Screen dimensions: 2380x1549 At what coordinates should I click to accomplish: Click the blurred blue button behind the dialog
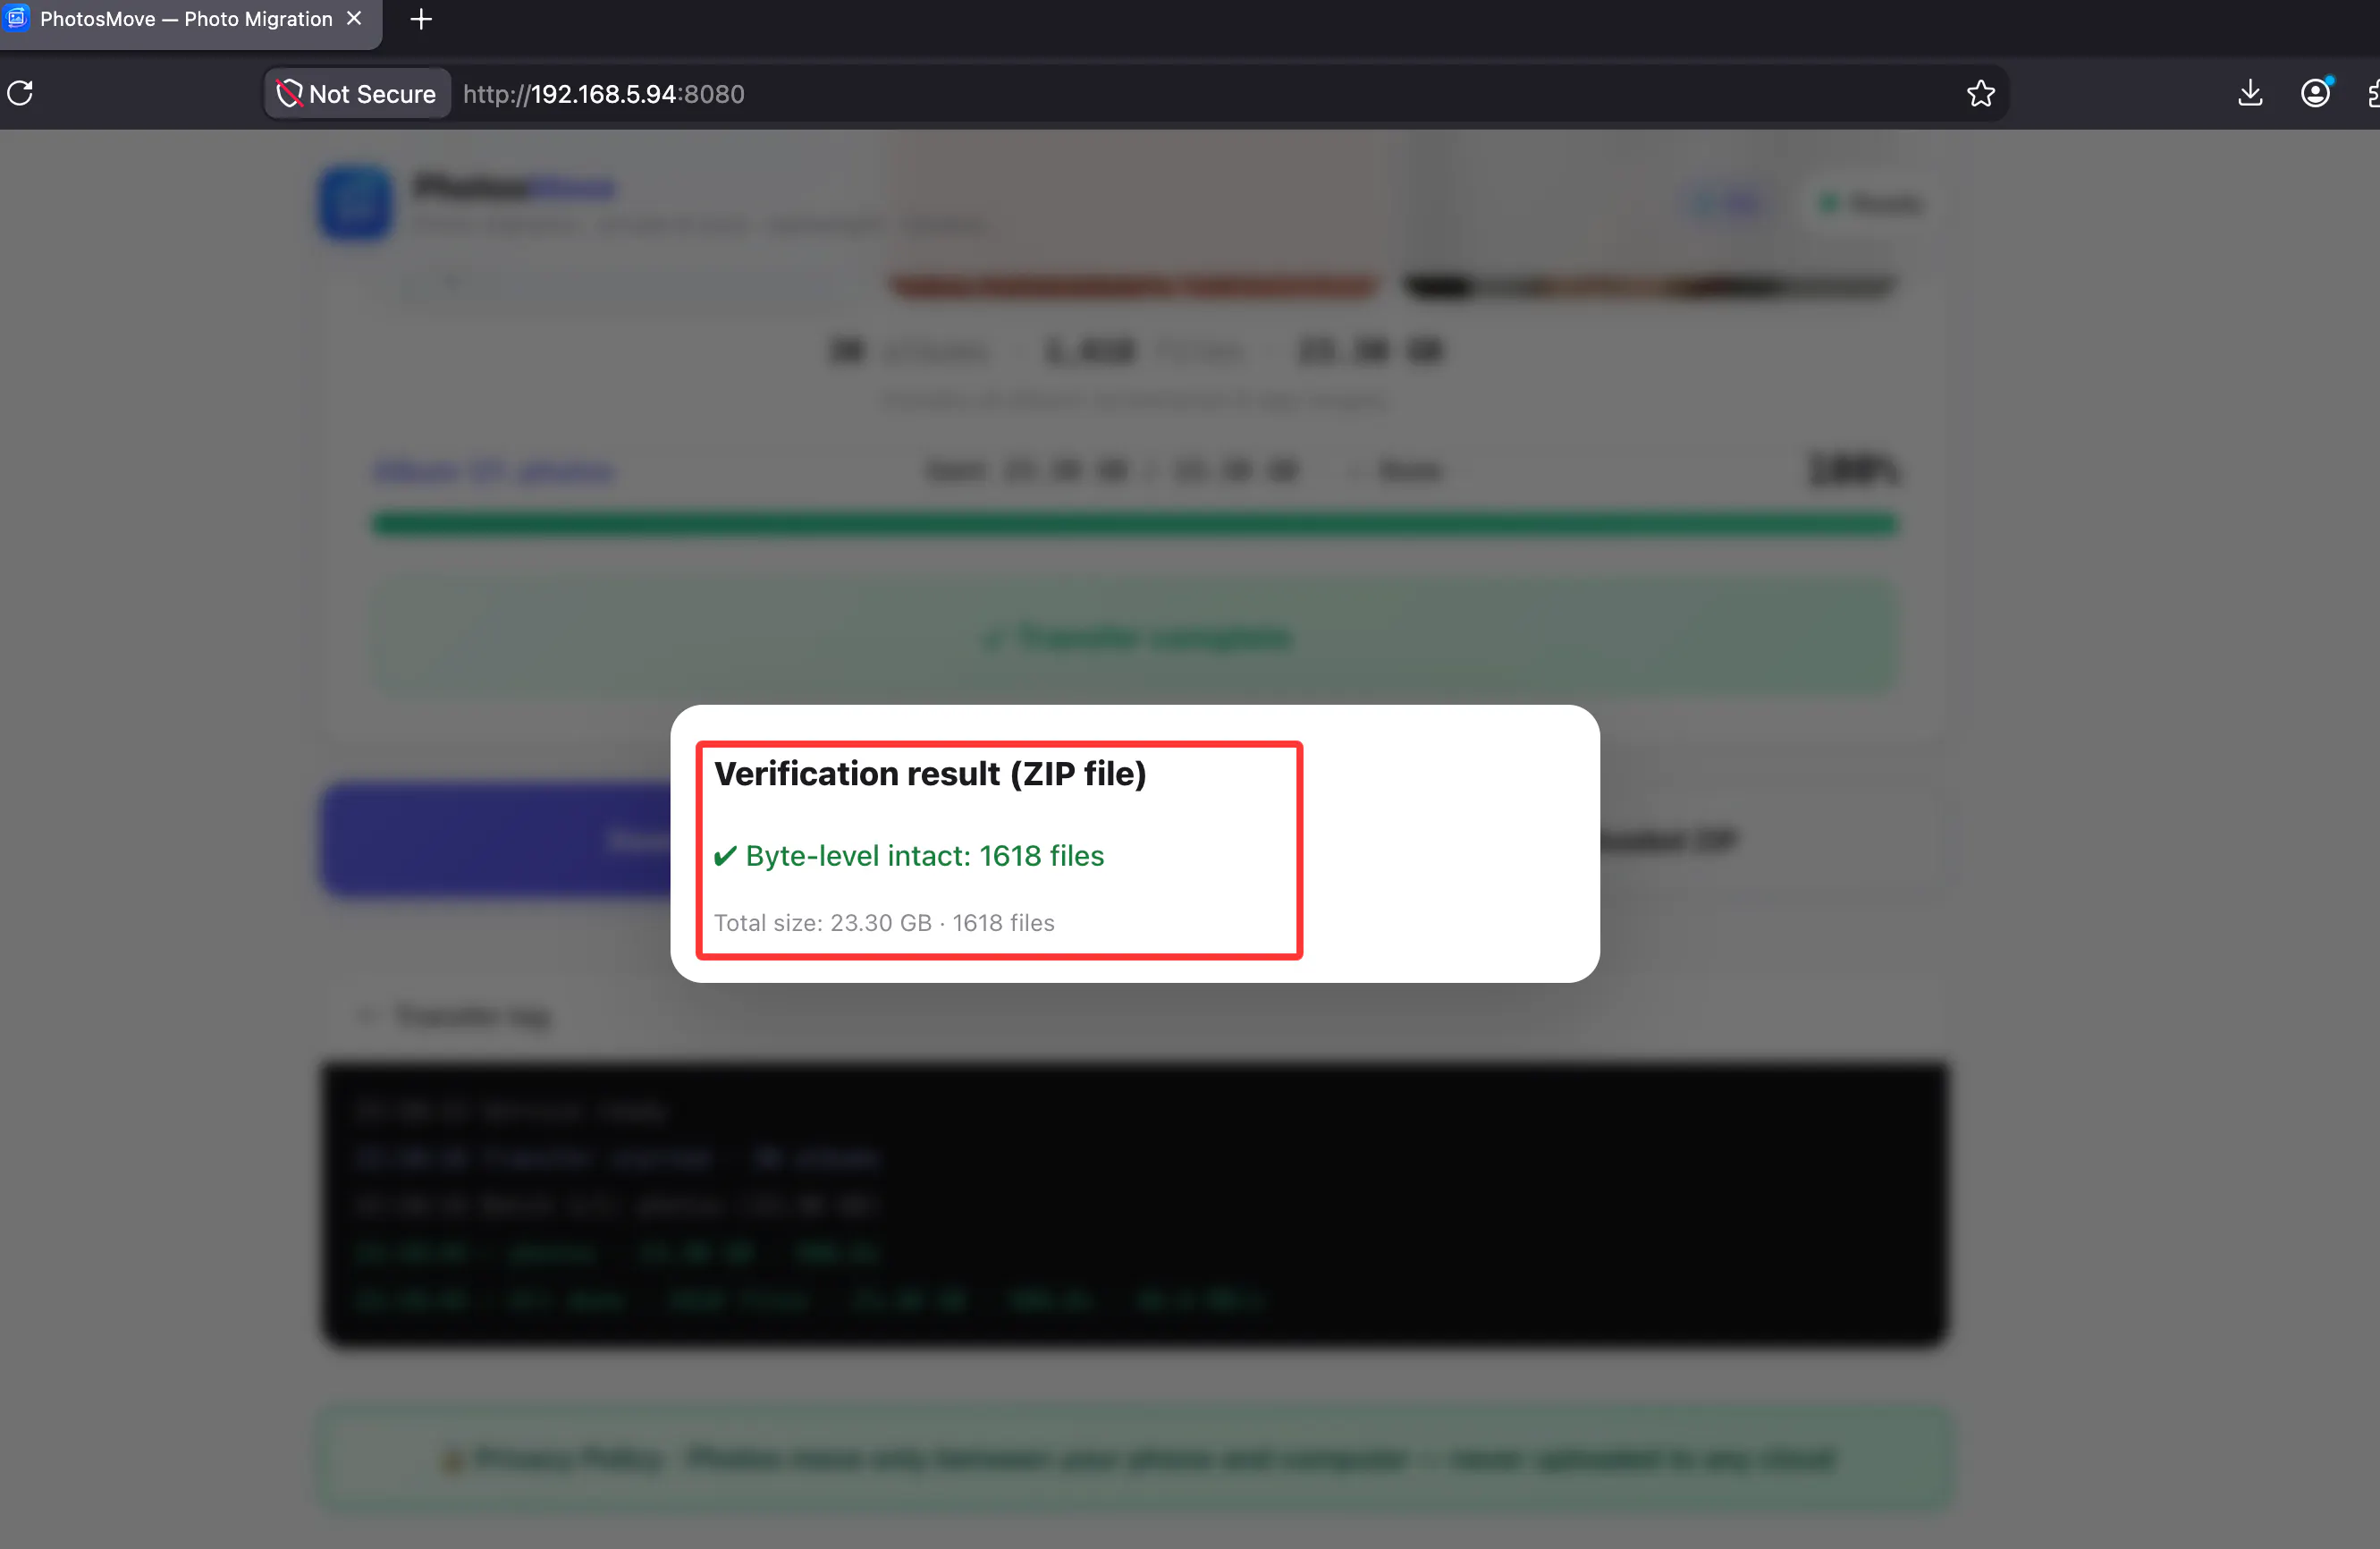point(497,839)
